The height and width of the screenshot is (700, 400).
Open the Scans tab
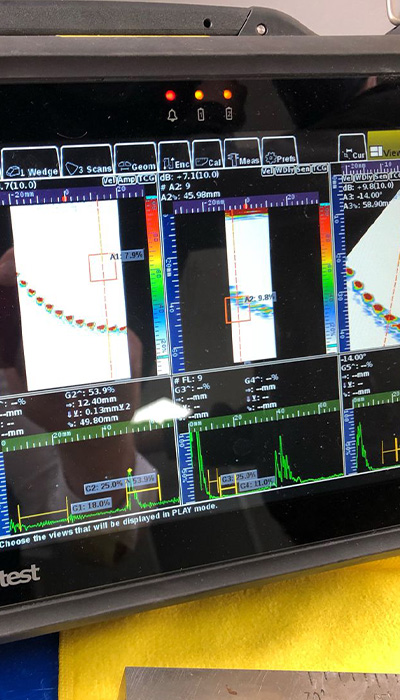[87, 160]
